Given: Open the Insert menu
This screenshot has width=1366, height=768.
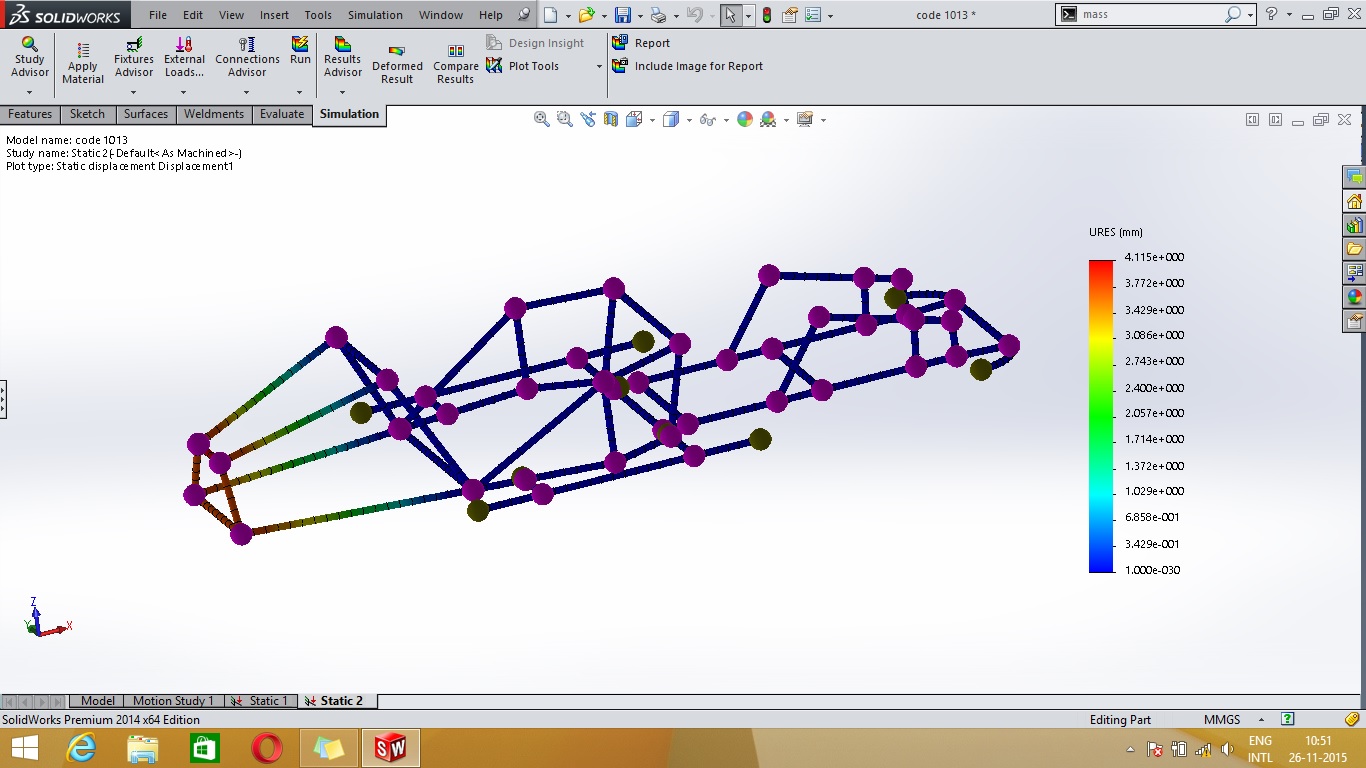Looking at the screenshot, I should pyautogui.click(x=274, y=15).
